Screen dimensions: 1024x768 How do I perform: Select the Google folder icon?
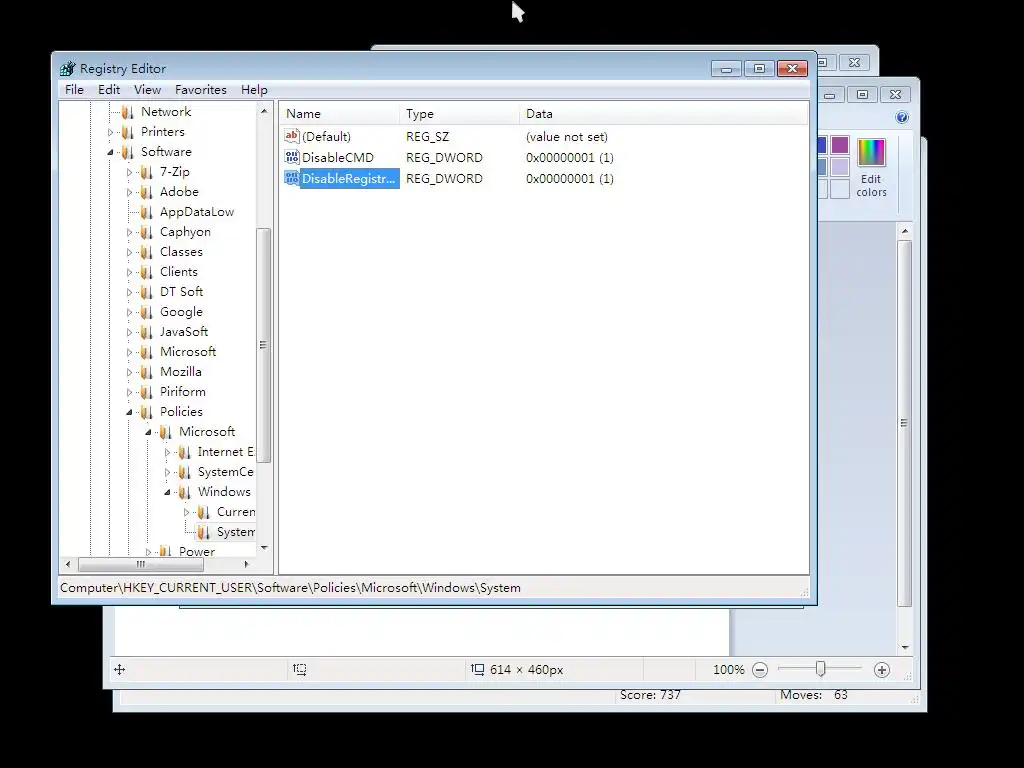pos(147,312)
